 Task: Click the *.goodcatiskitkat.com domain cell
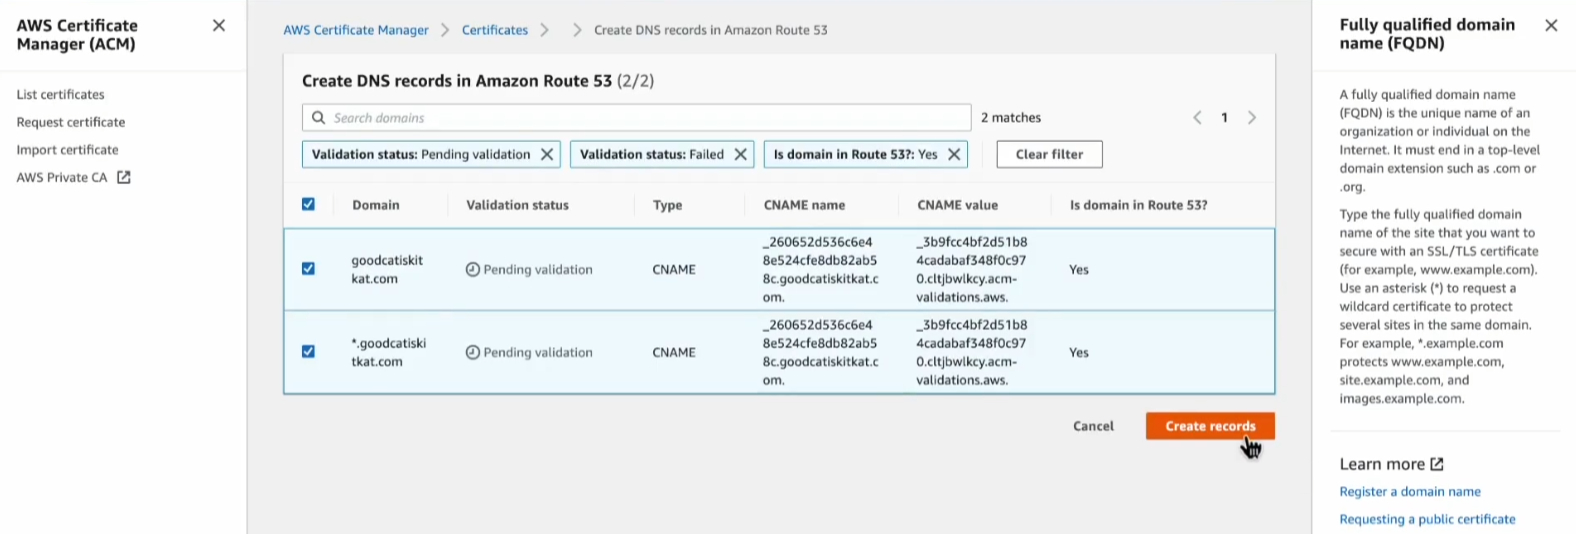tap(388, 352)
